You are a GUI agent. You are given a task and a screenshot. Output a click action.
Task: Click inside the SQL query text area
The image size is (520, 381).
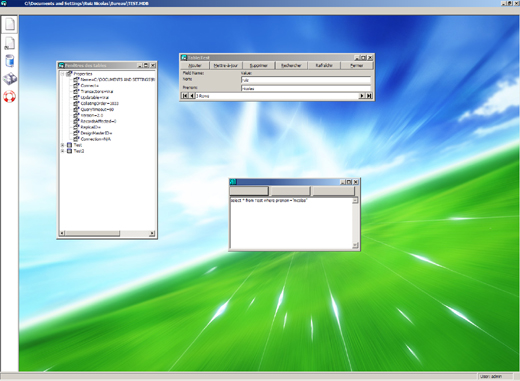coord(292,223)
